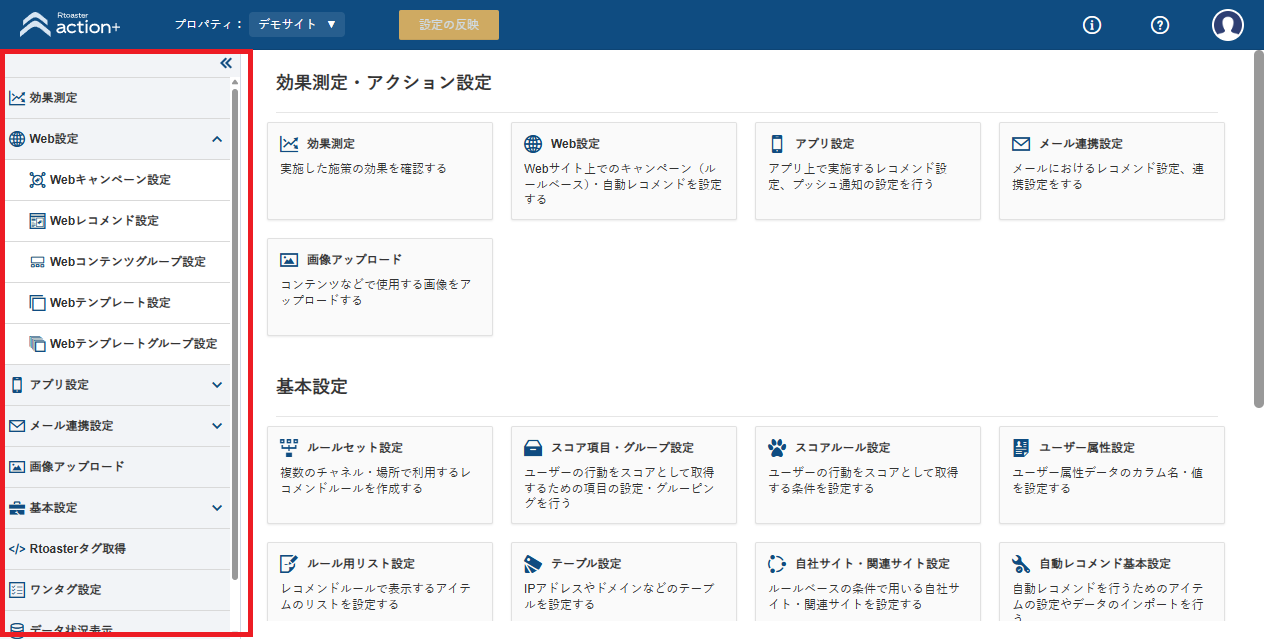Open 画像アップロード in the sidebar
1264x639 pixels.
click(117, 467)
